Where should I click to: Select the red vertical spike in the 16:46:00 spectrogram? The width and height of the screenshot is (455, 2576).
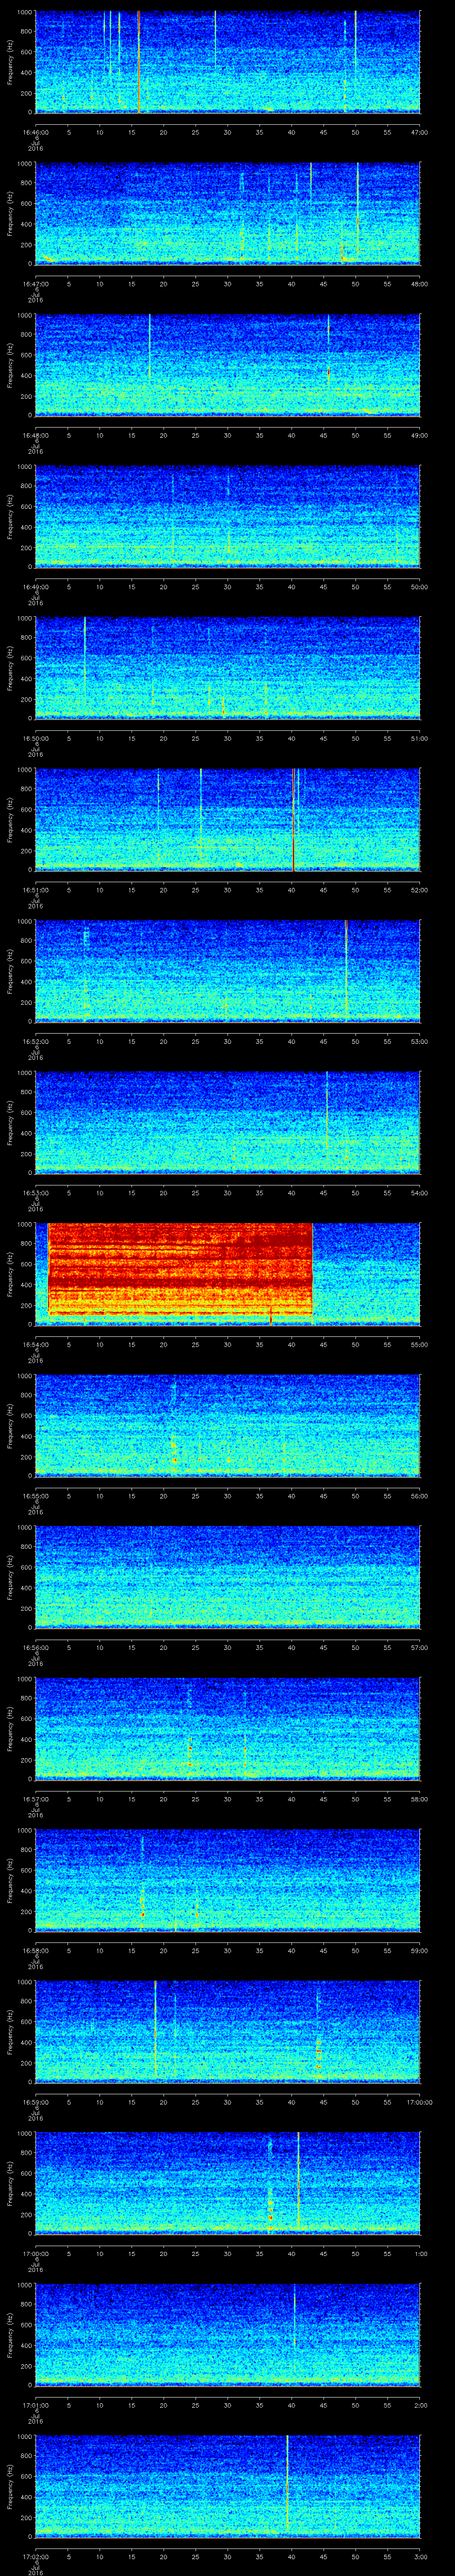138,62
